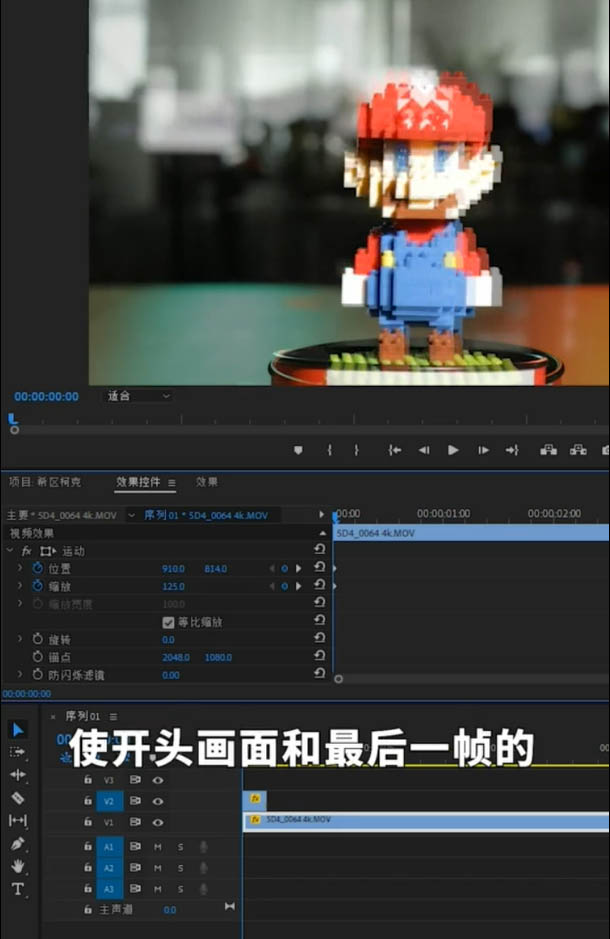Go to previous 位置 keyframe
The width and height of the screenshot is (610, 939).
pos(272,568)
